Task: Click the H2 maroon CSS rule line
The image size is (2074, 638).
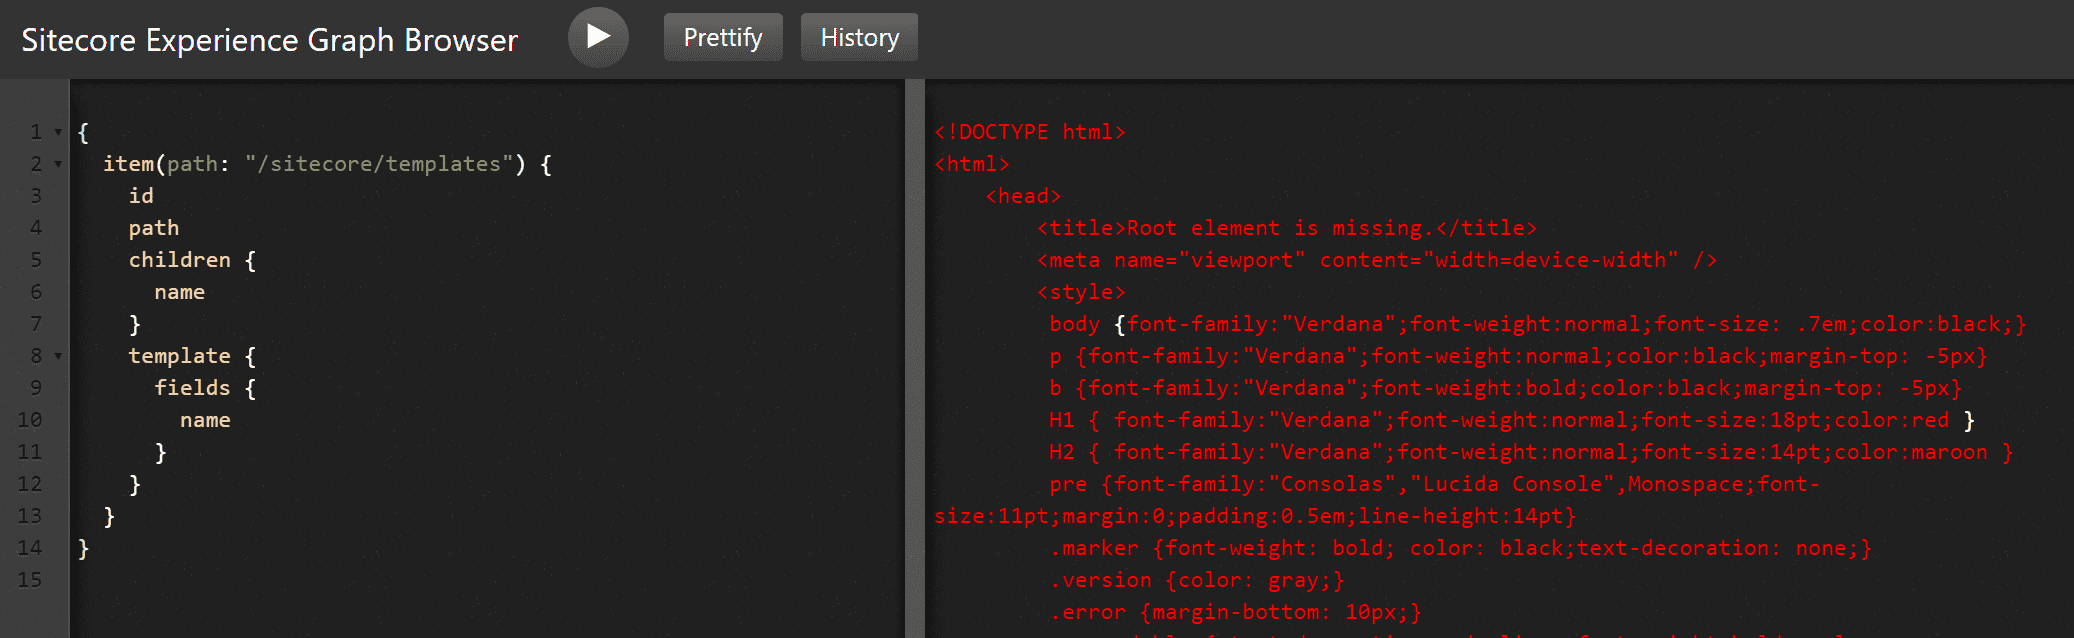Action: click(x=1531, y=452)
